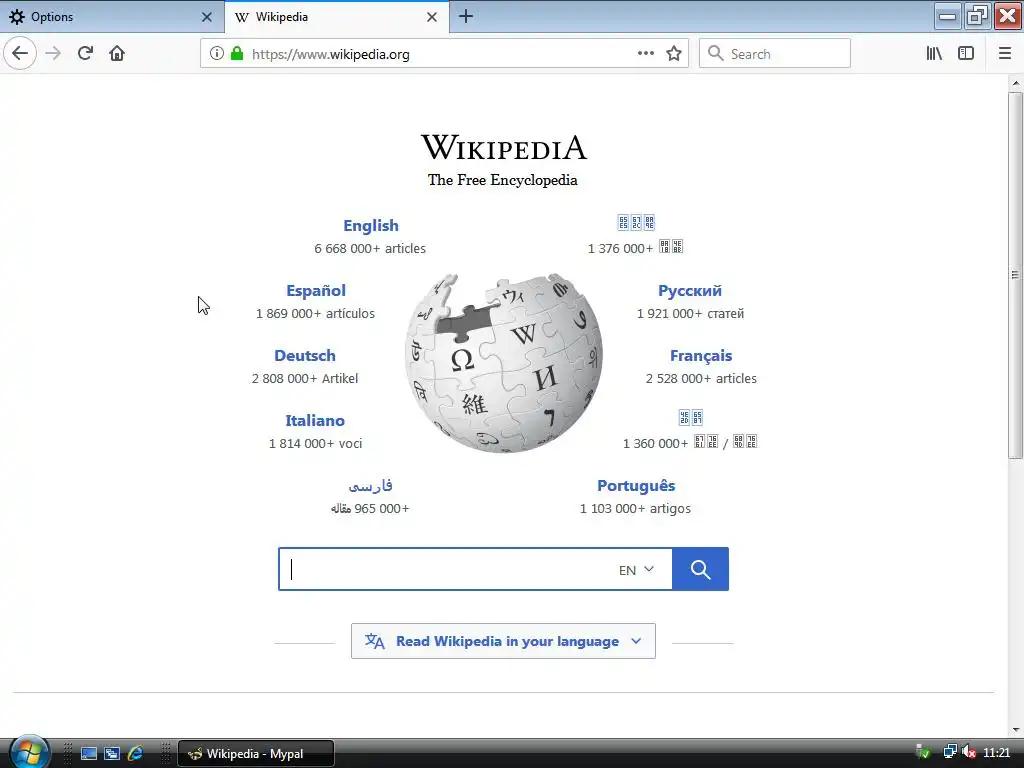Open the Windows Start orb
Screen dimensions: 1024x768
pyautogui.click(x=28, y=753)
